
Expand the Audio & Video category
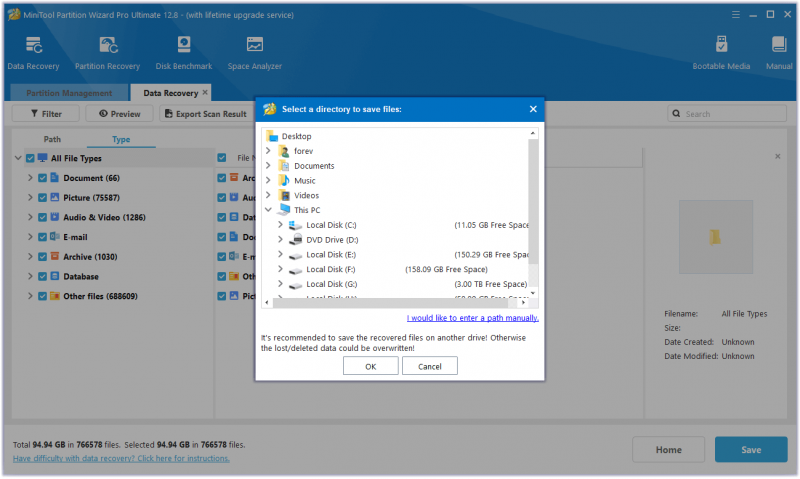(x=30, y=217)
